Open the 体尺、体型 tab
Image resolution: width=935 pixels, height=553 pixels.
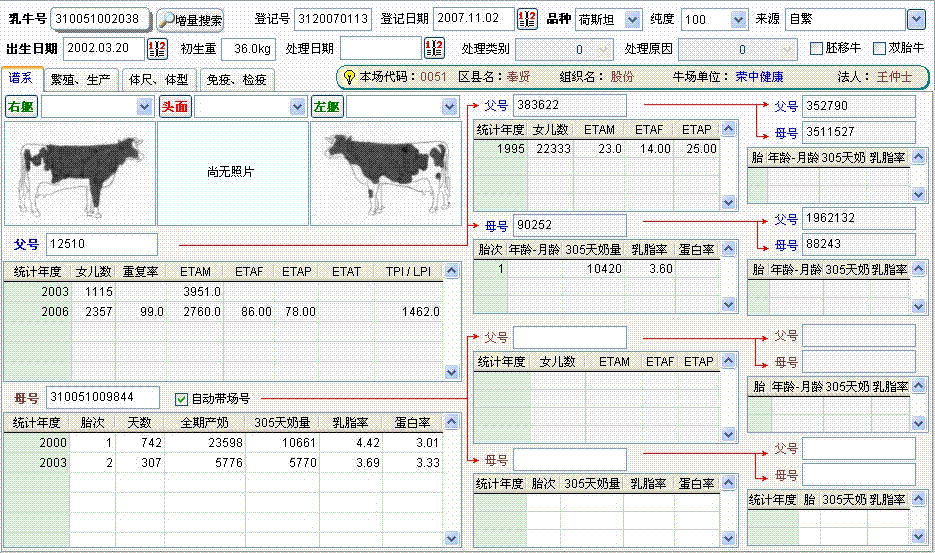158,79
